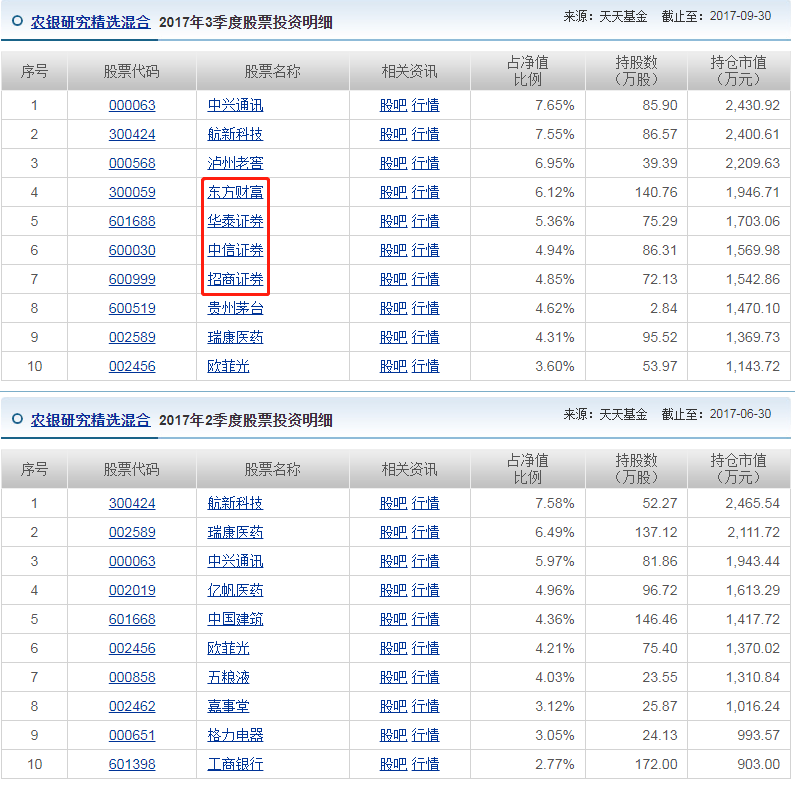Click stock code 000651

point(132,735)
